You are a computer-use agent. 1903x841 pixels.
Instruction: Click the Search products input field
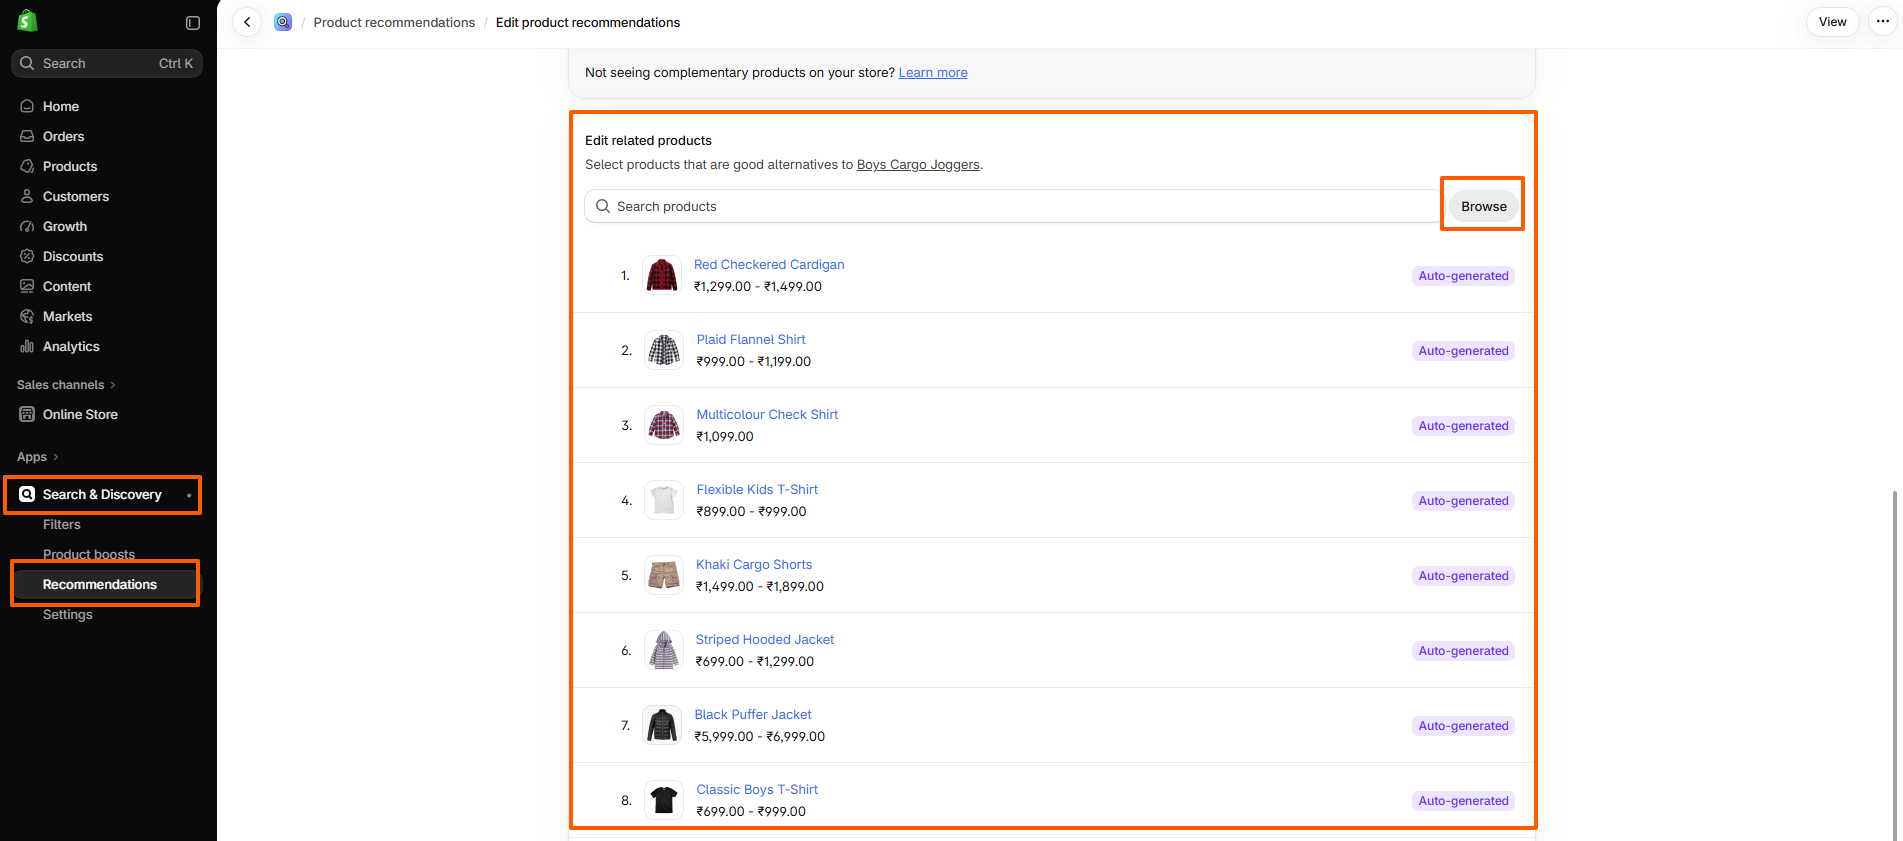coord(1012,206)
